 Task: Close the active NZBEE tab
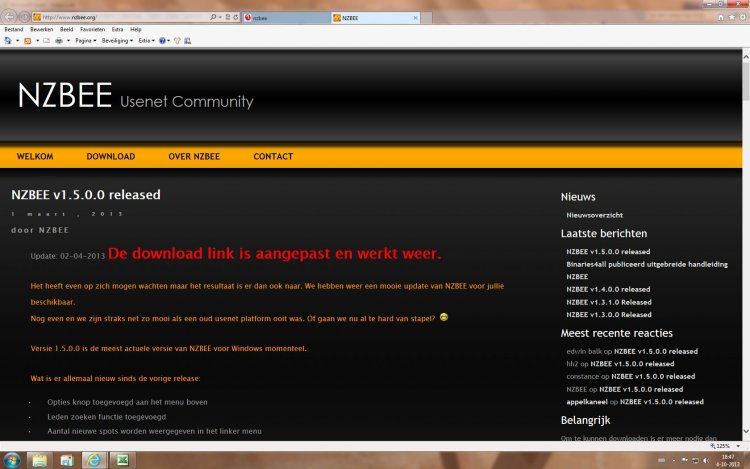tap(415, 18)
